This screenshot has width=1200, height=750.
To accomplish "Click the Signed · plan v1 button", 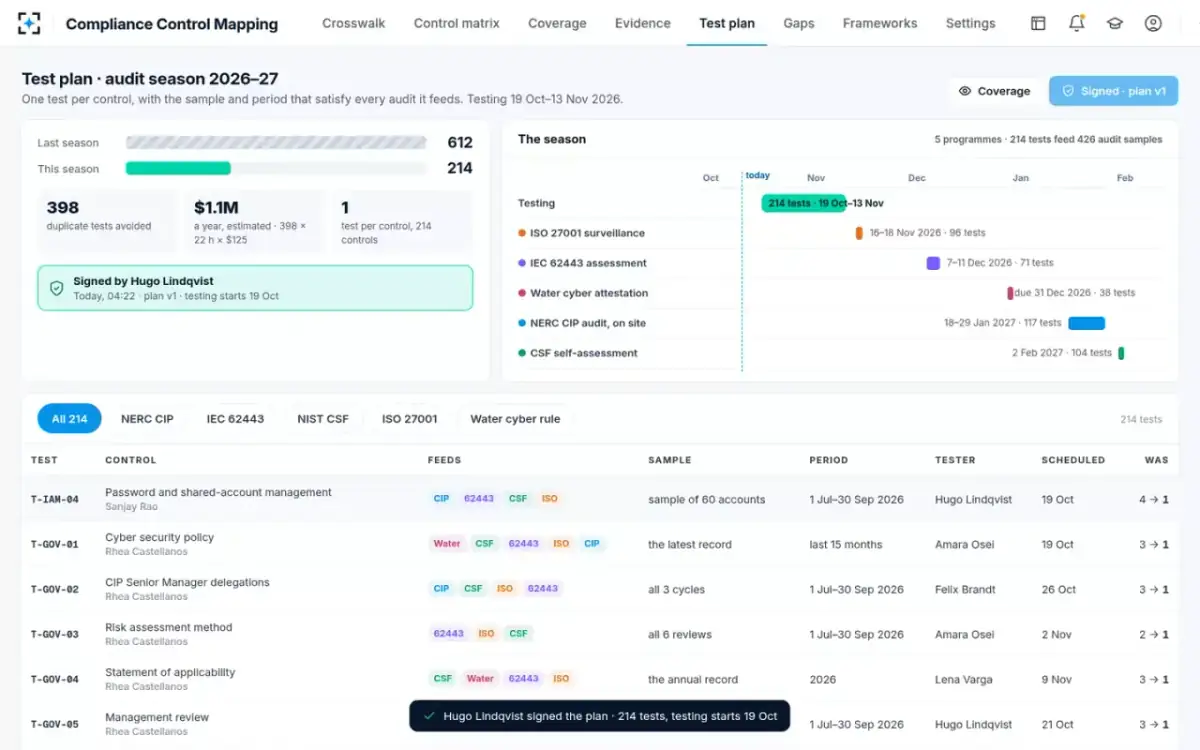I will coord(1113,91).
